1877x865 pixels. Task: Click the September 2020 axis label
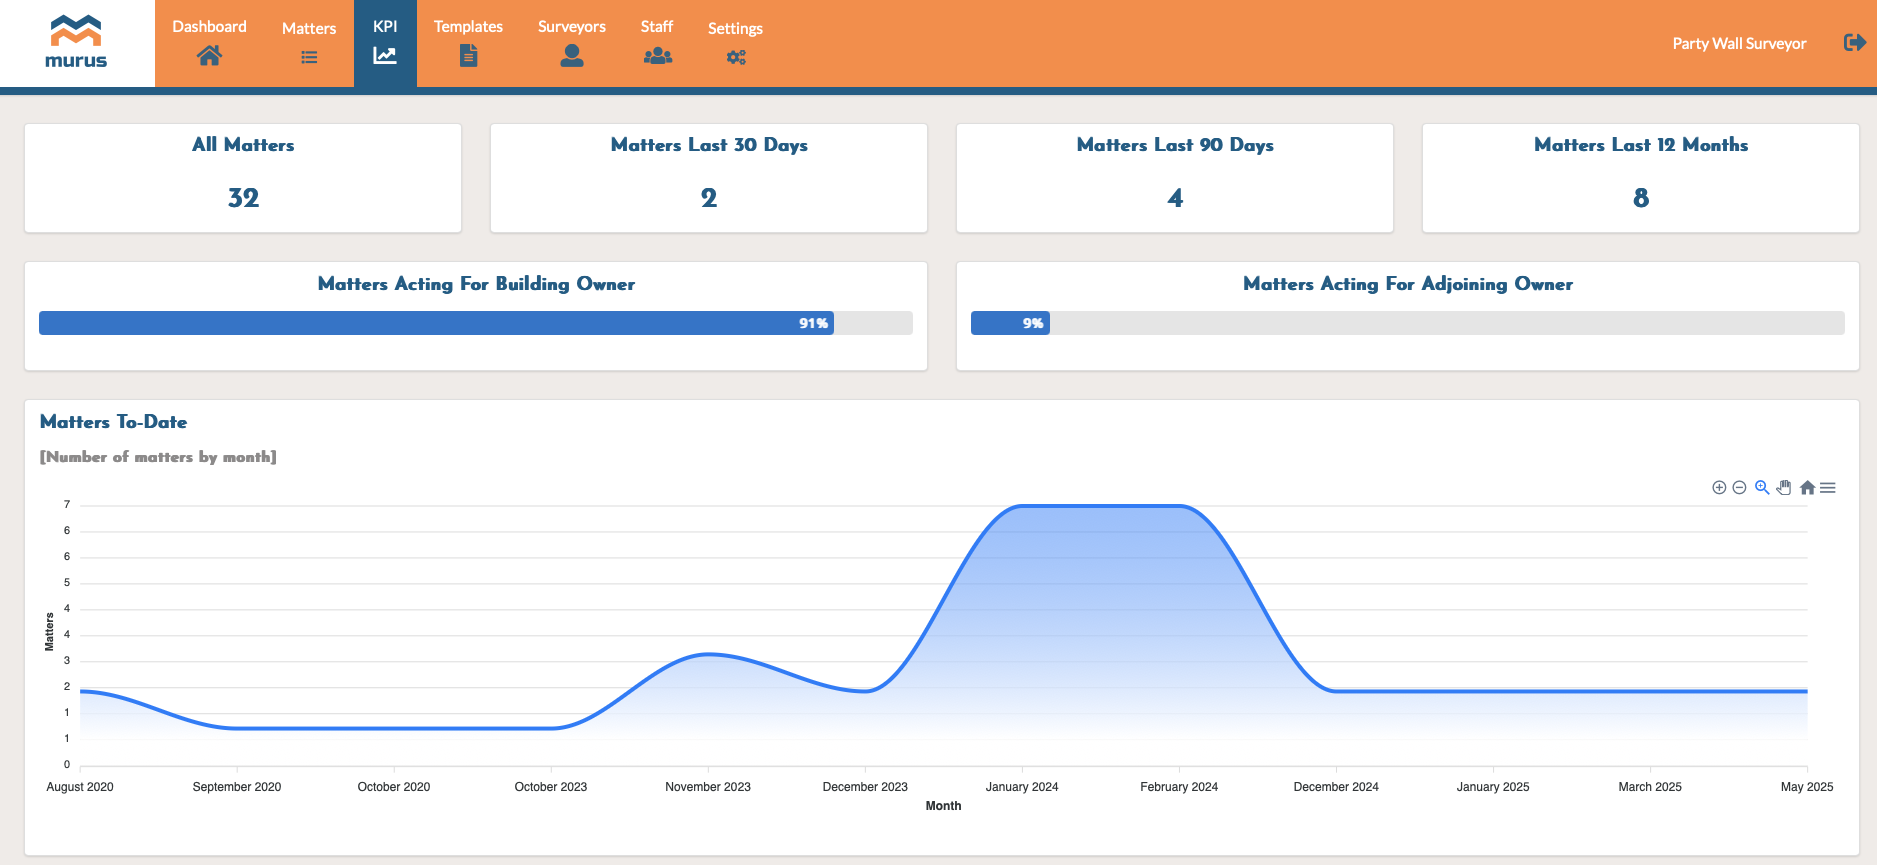point(237,787)
